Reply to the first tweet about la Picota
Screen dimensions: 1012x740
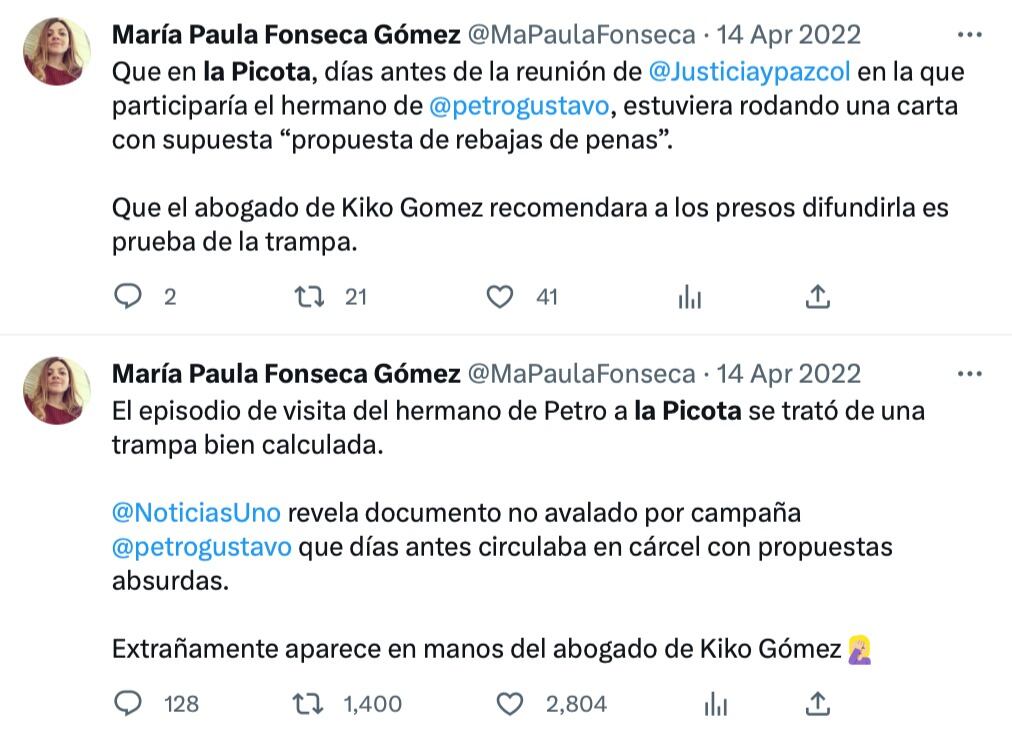128,296
